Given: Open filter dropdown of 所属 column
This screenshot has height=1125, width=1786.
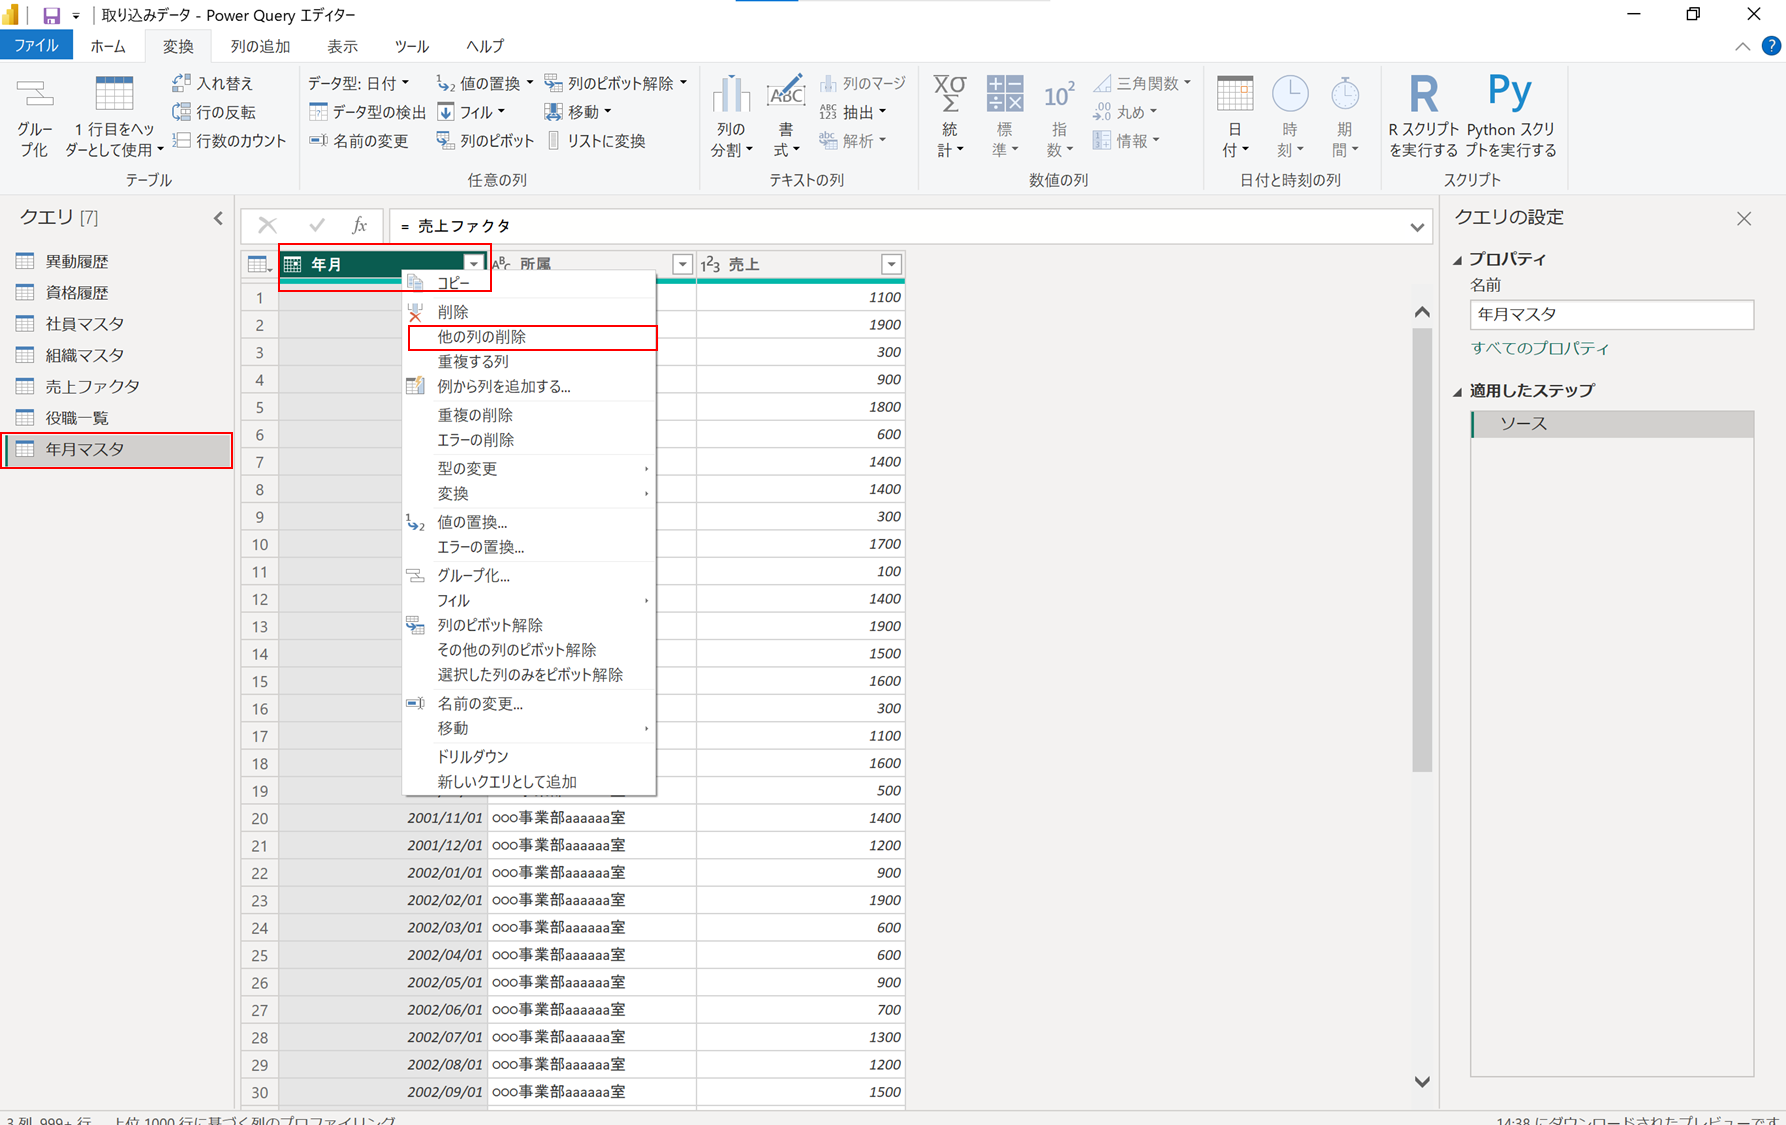Looking at the screenshot, I should tap(682, 264).
